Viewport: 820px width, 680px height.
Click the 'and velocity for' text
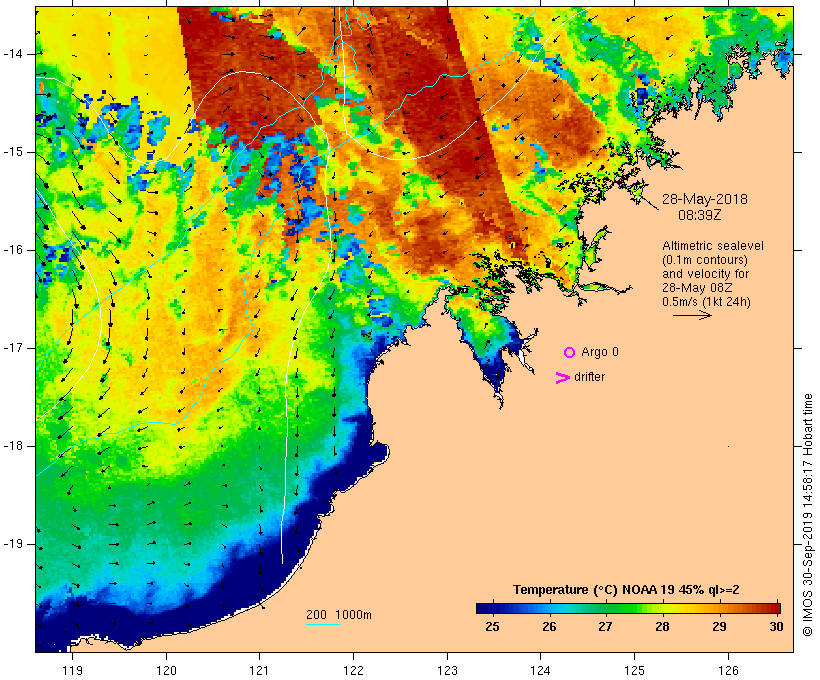705,274
